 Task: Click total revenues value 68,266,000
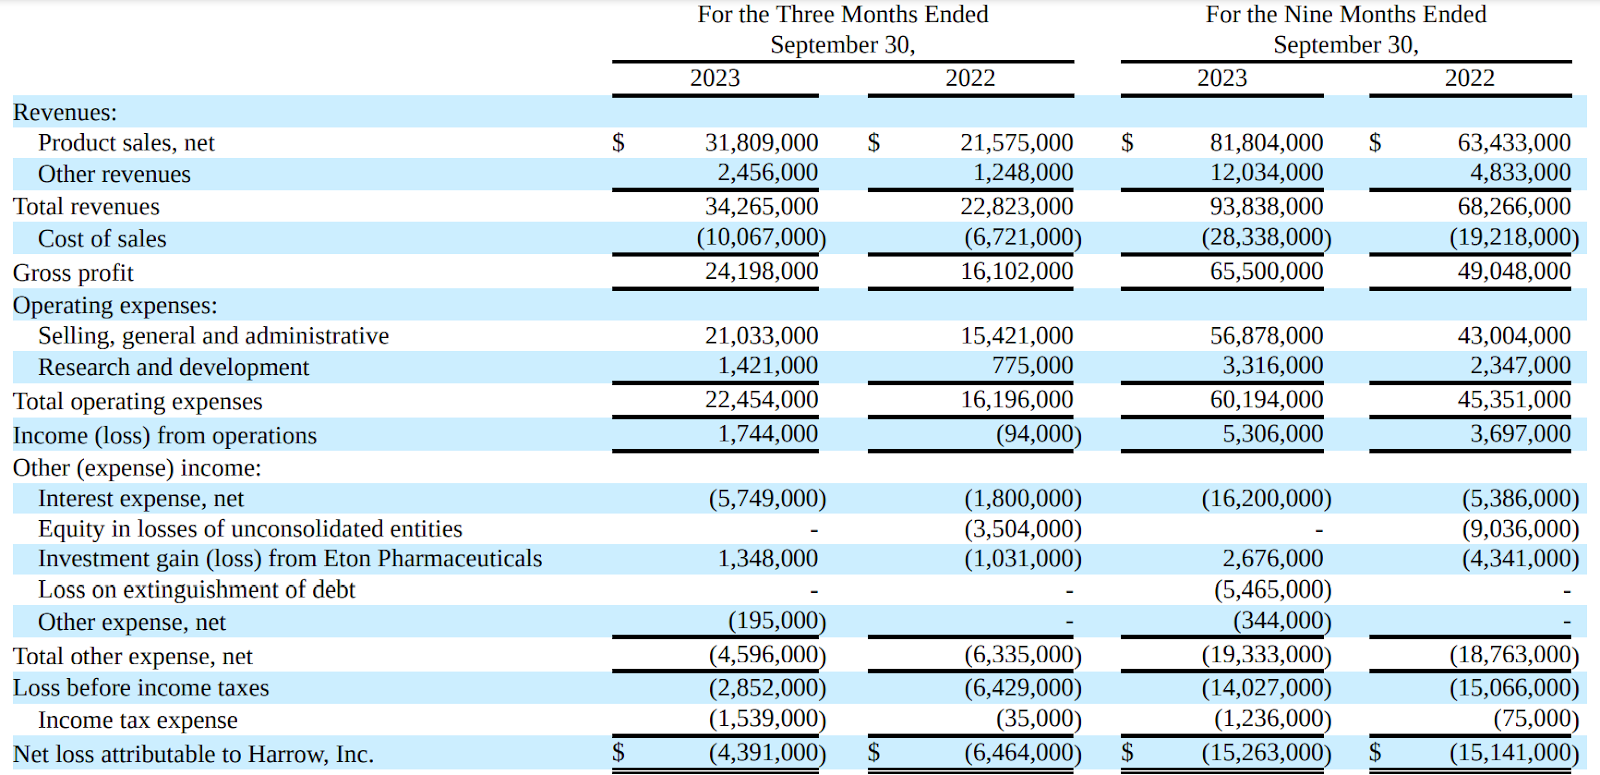(x=1514, y=206)
